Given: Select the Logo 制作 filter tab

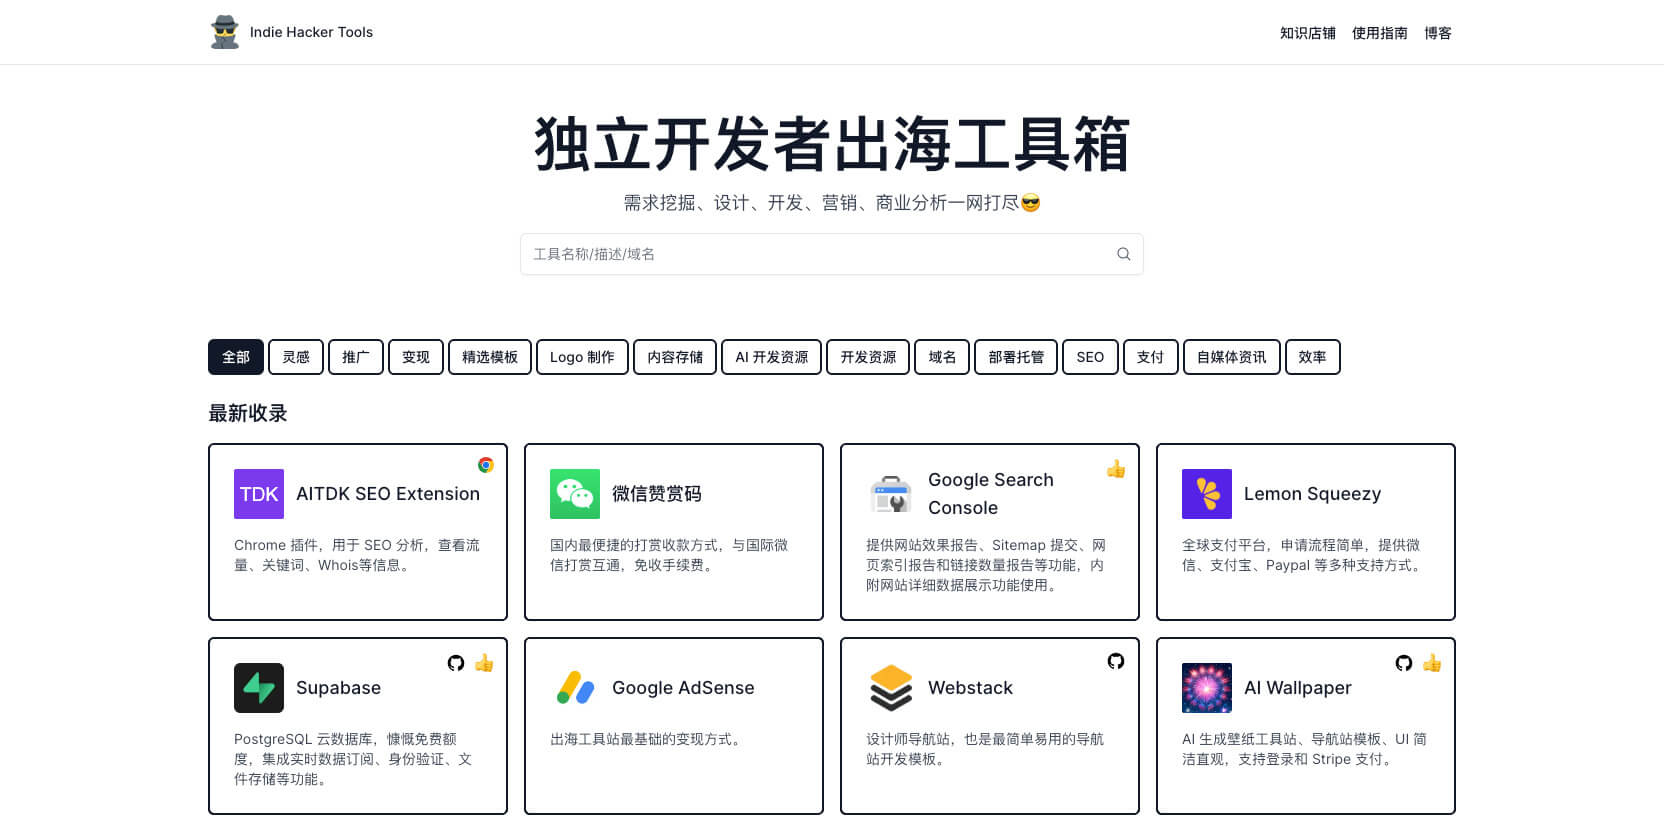Looking at the screenshot, I should (582, 357).
